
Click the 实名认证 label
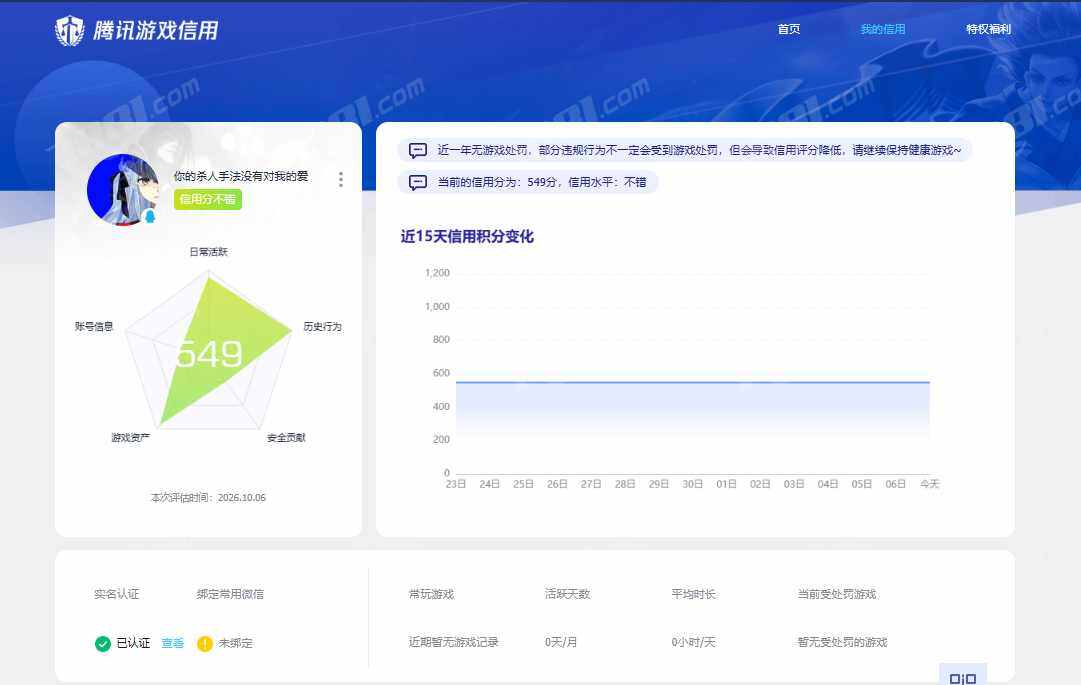pos(117,594)
